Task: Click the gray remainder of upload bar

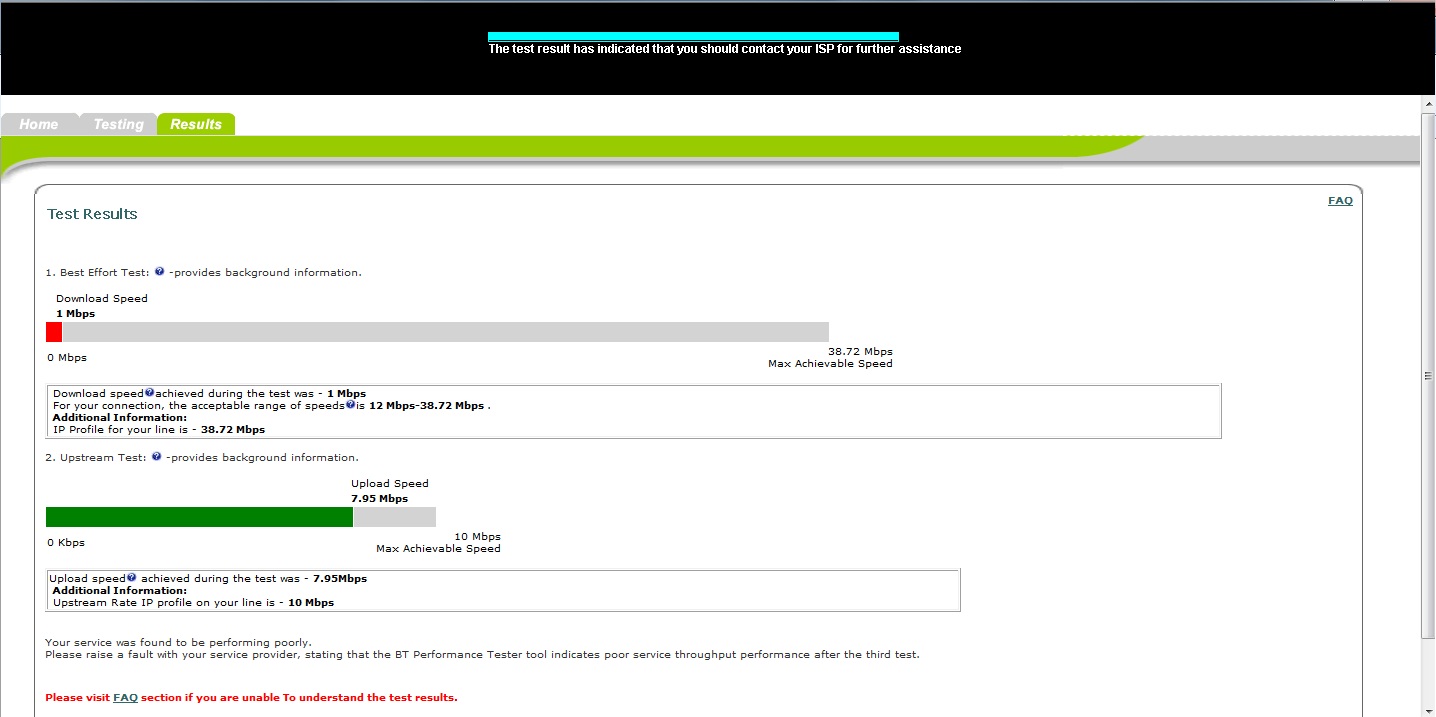Action: [394, 517]
